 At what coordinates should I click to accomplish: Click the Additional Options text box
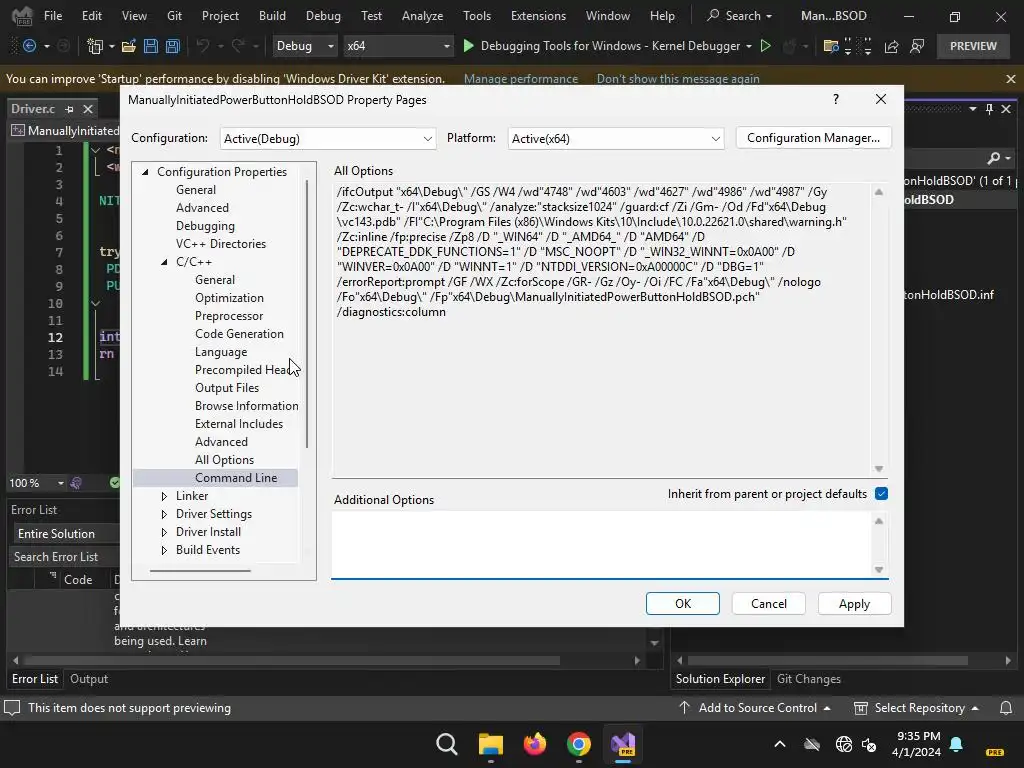[601, 544]
